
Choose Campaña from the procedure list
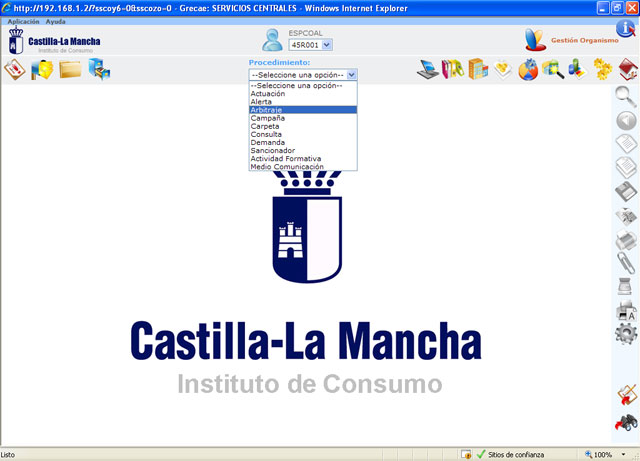click(x=303, y=118)
